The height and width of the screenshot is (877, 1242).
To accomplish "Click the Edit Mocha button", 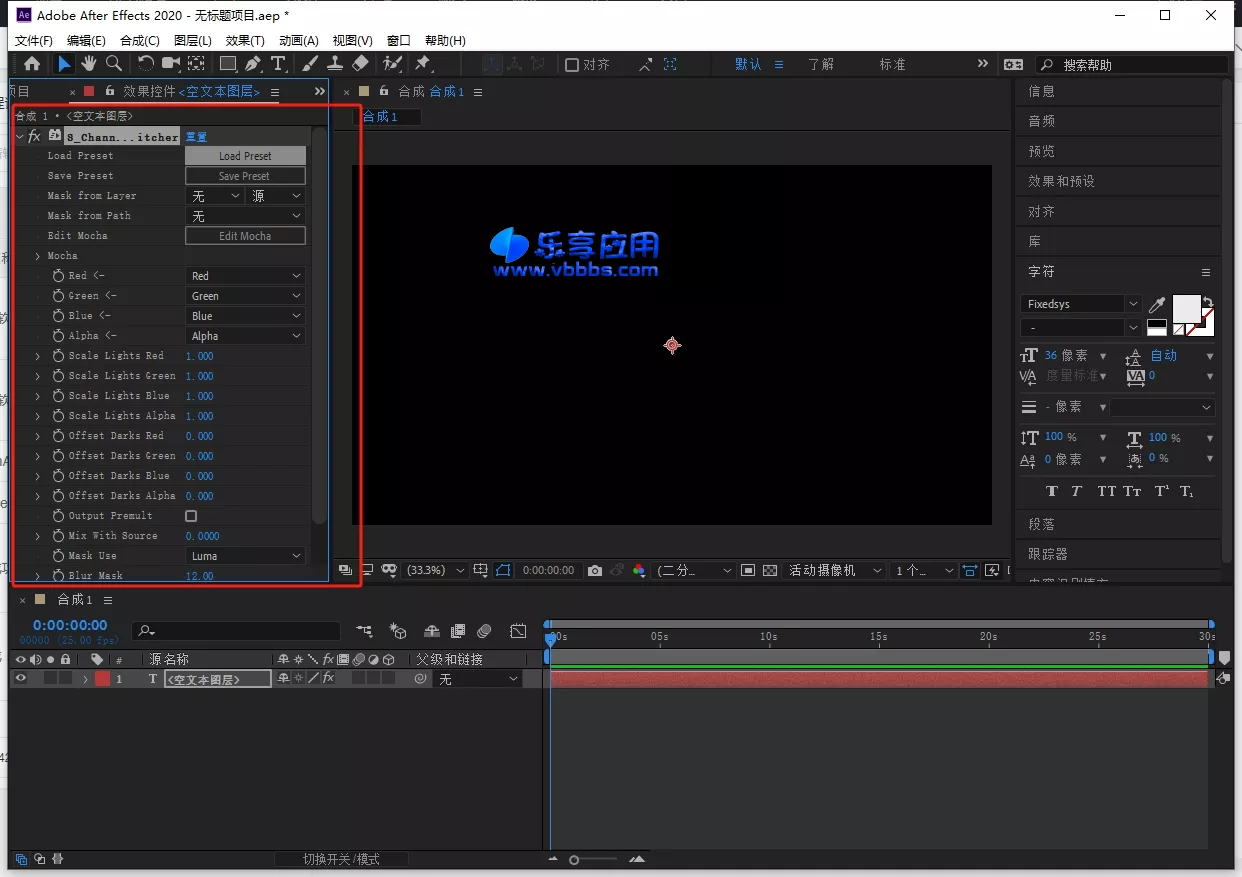I will tap(245, 235).
